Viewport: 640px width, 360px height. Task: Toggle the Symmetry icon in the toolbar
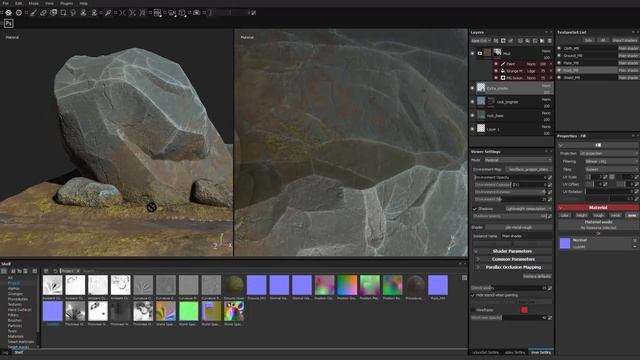coord(122,13)
